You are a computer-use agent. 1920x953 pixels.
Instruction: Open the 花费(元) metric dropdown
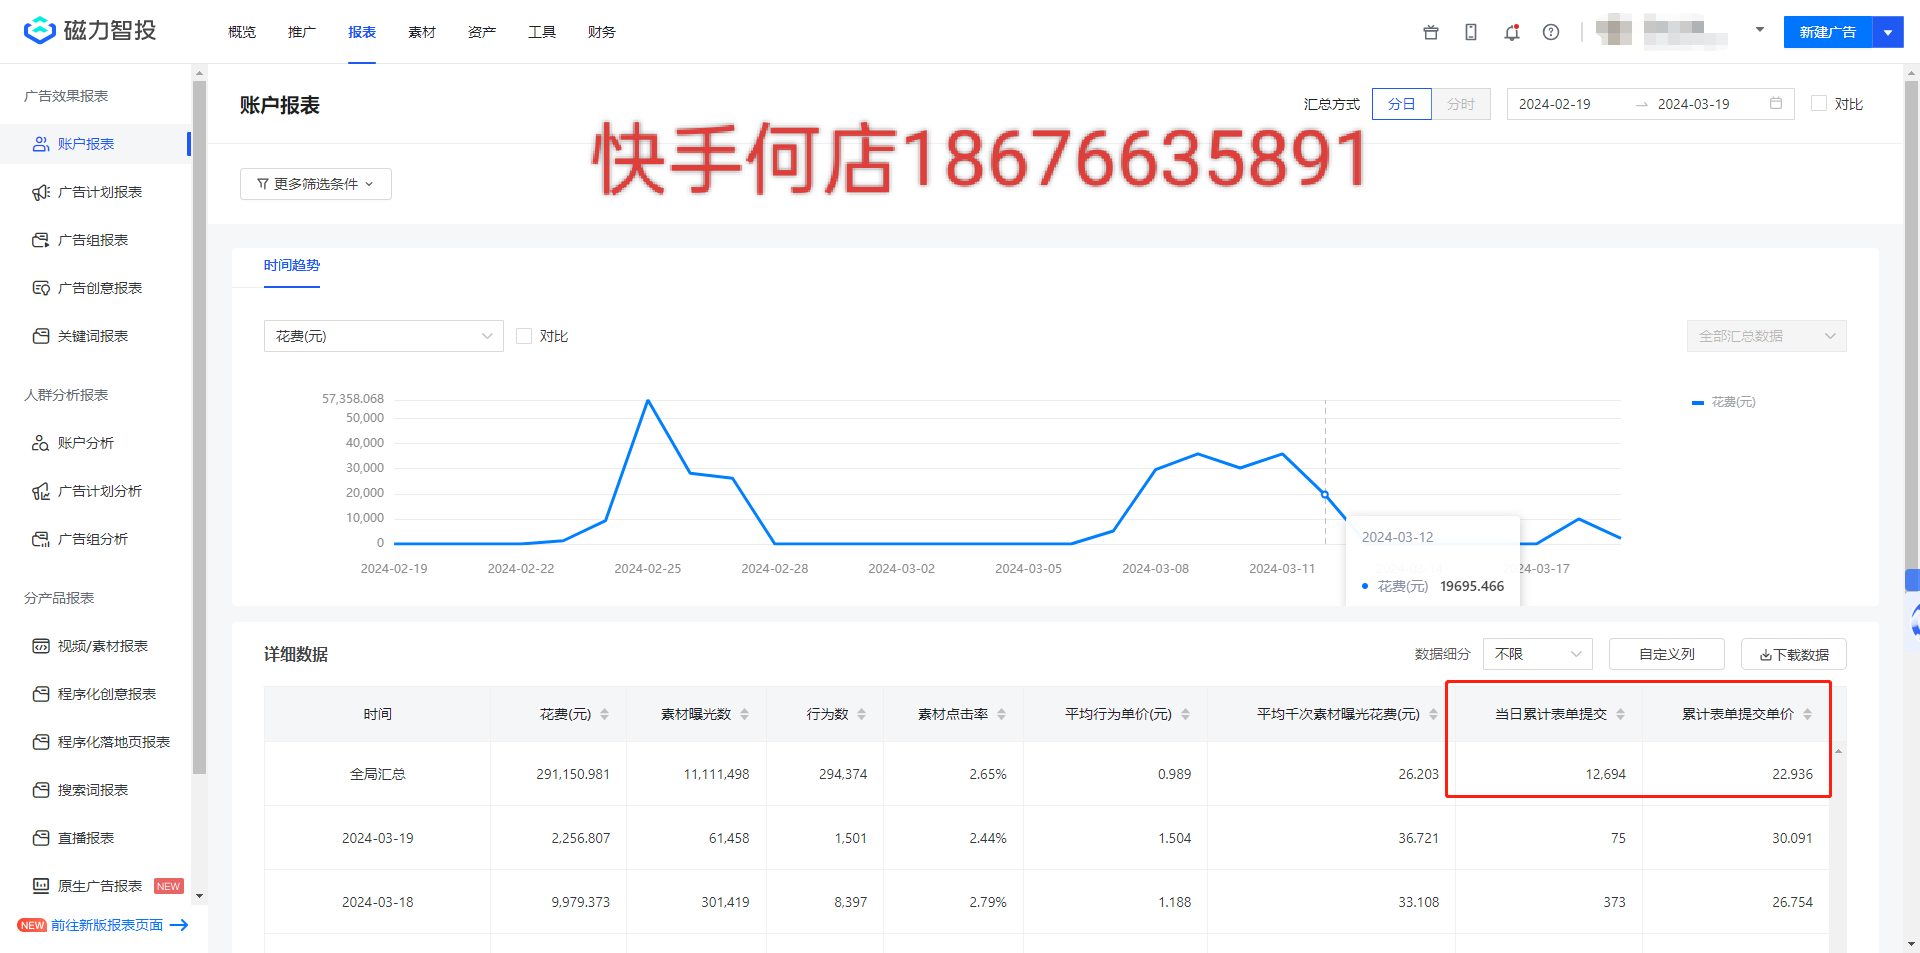pos(384,336)
